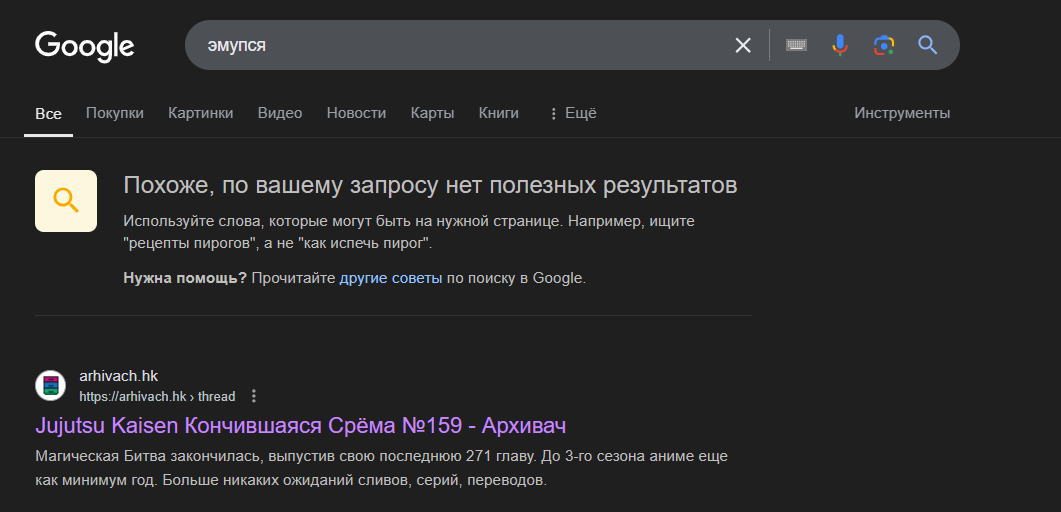Switch to the Картинки tab
This screenshot has width=1061, height=512.
(x=200, y=113)
